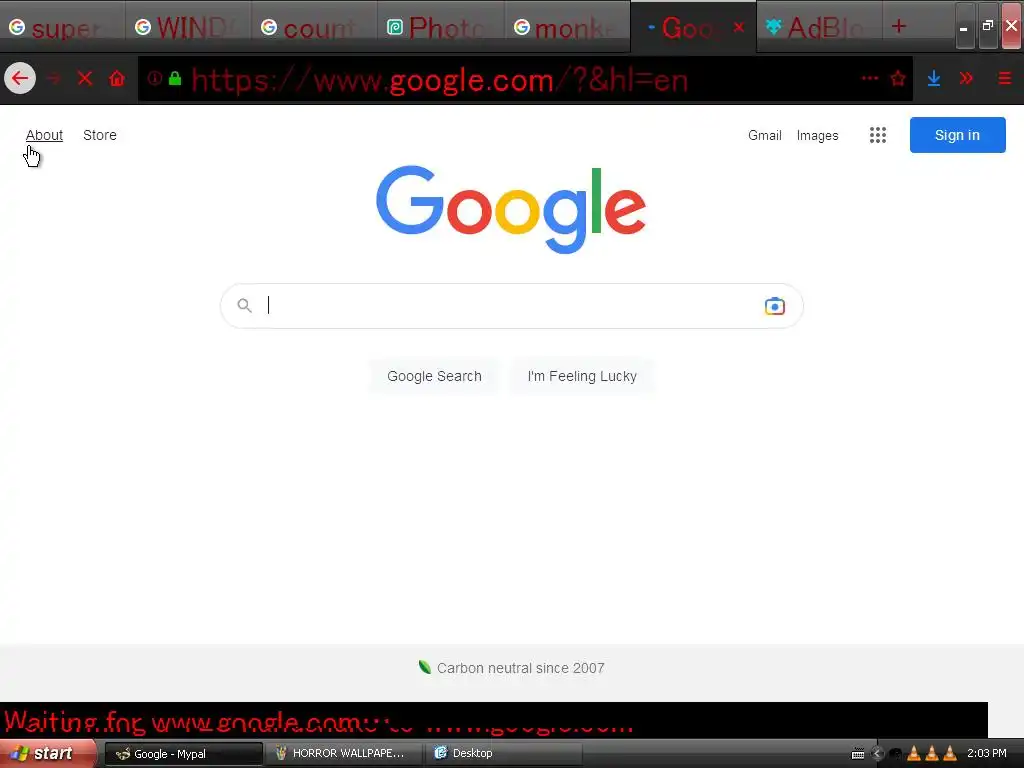
Task: Open page actions three-dots in address bar
Action: pos(869,78)
